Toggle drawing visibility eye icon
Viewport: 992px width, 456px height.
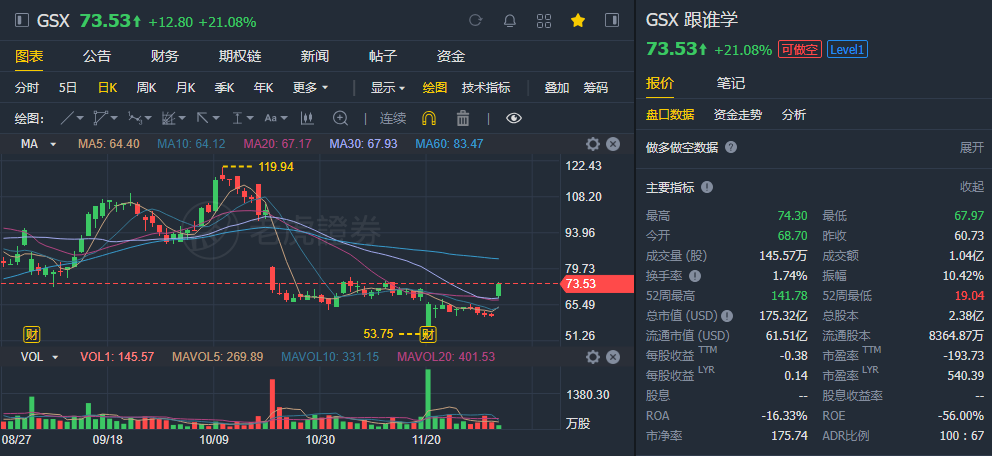coord(514,118)
